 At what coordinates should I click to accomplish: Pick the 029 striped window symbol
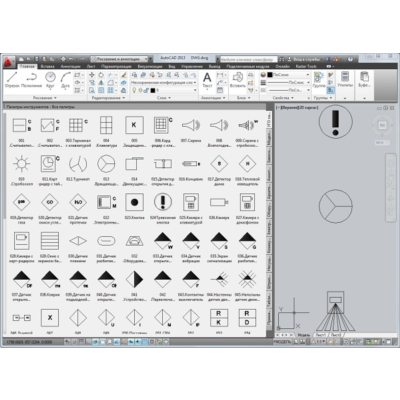50,241
